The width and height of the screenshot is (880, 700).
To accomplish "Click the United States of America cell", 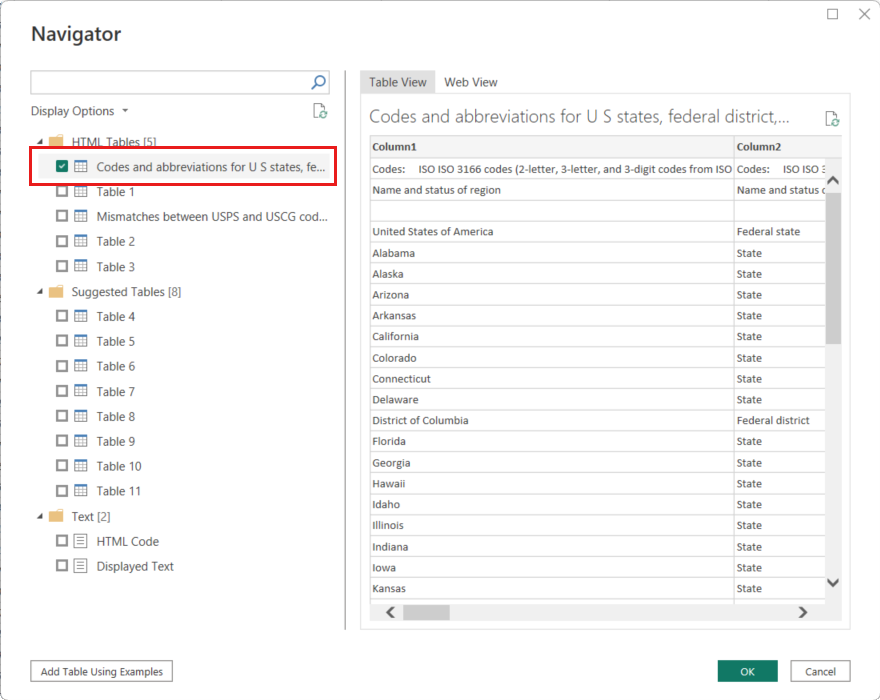I will [x=552, y=231].
